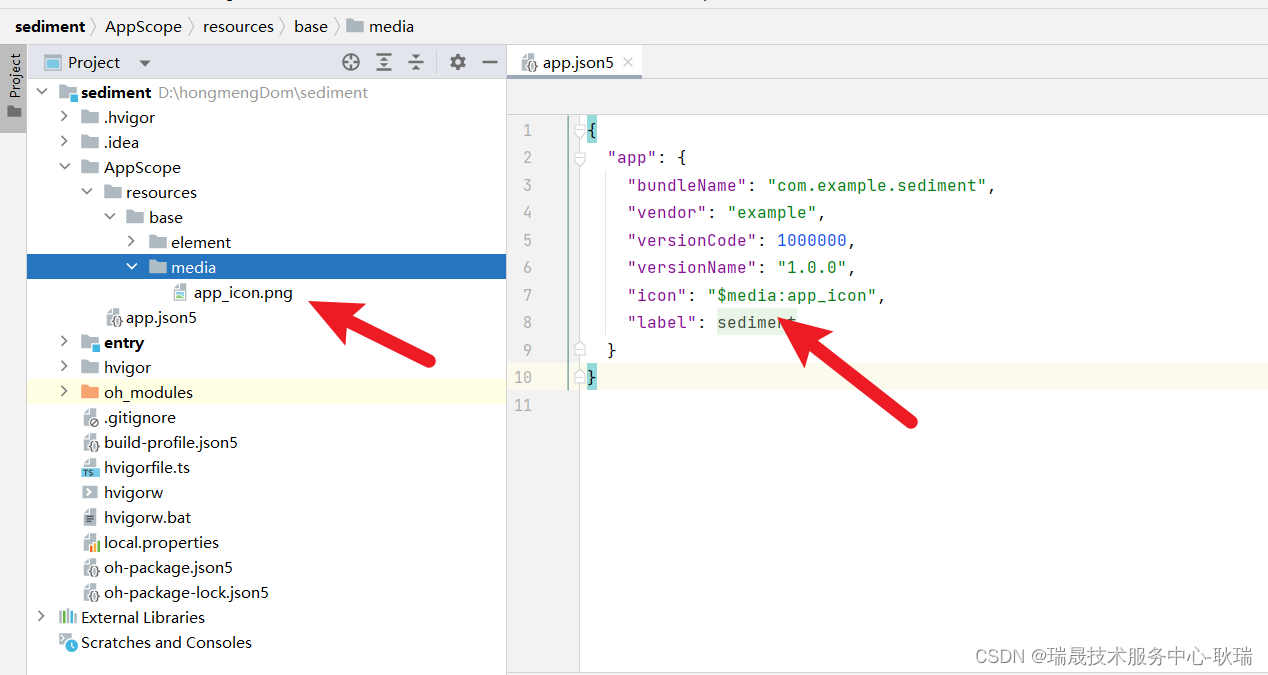Open hvigorfile.ts in the project tree
Screen dimensions: 1268x675
point(146,468)
